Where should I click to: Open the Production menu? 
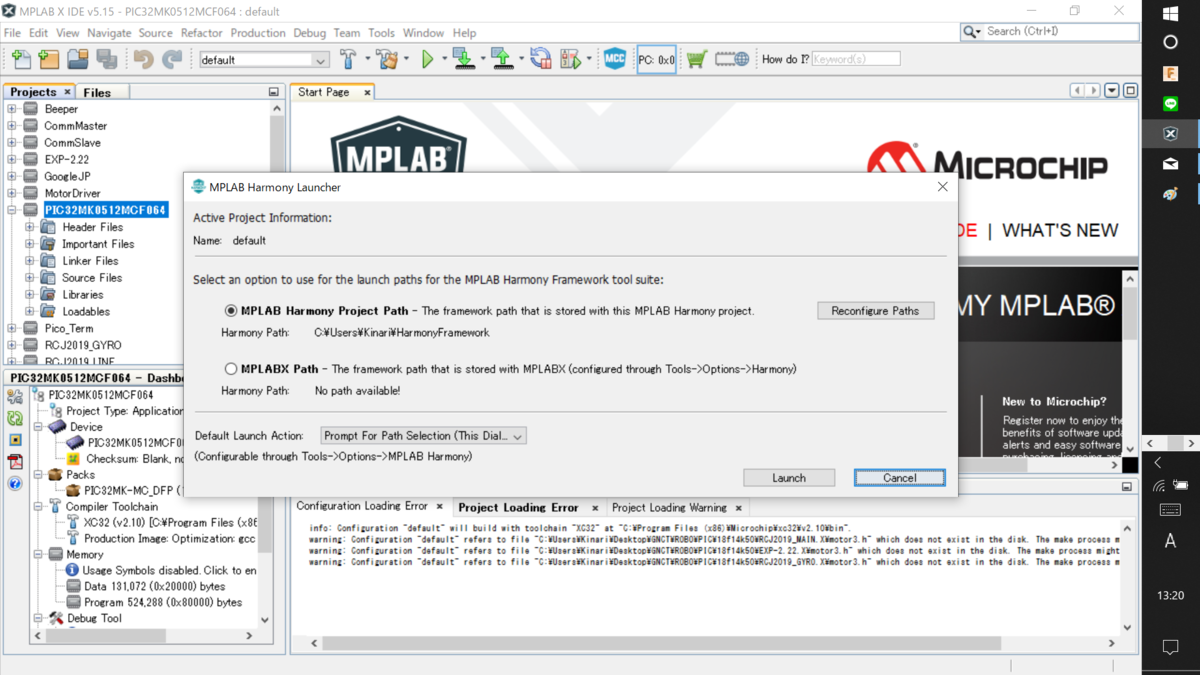click(x=258, y=33)
